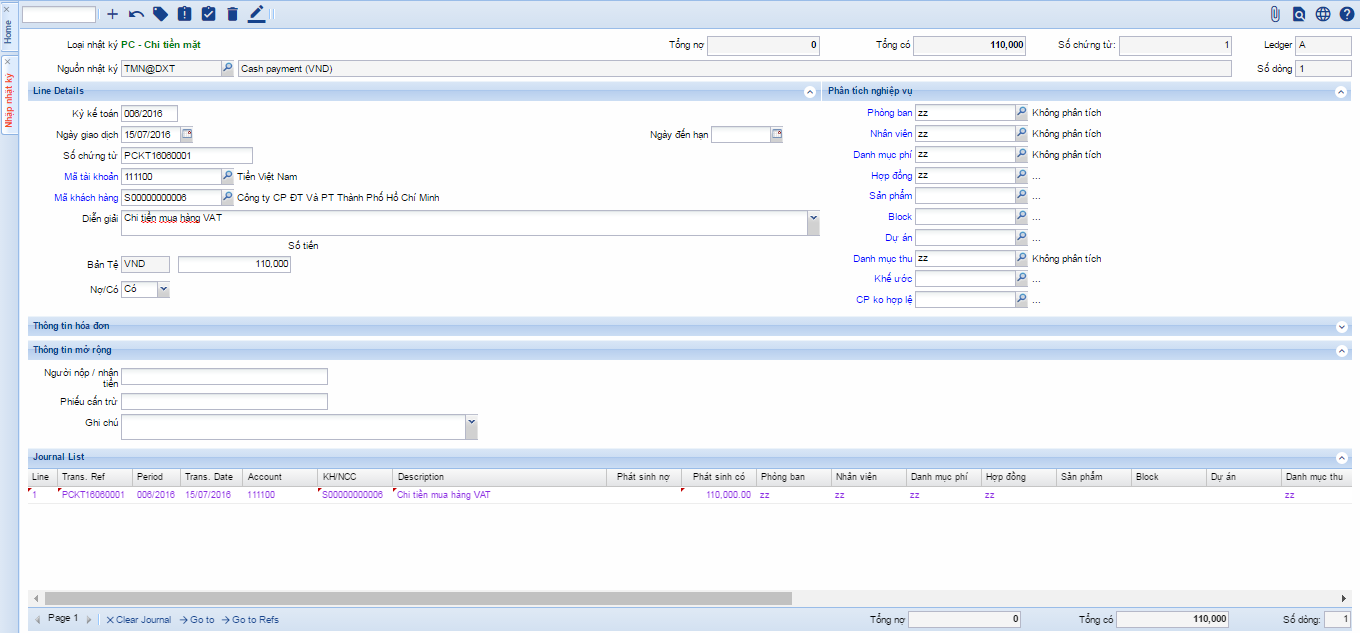Click the lookup magnifier for Khế ước
The height and width of the screenshot is (633, 1360).
1021,279
